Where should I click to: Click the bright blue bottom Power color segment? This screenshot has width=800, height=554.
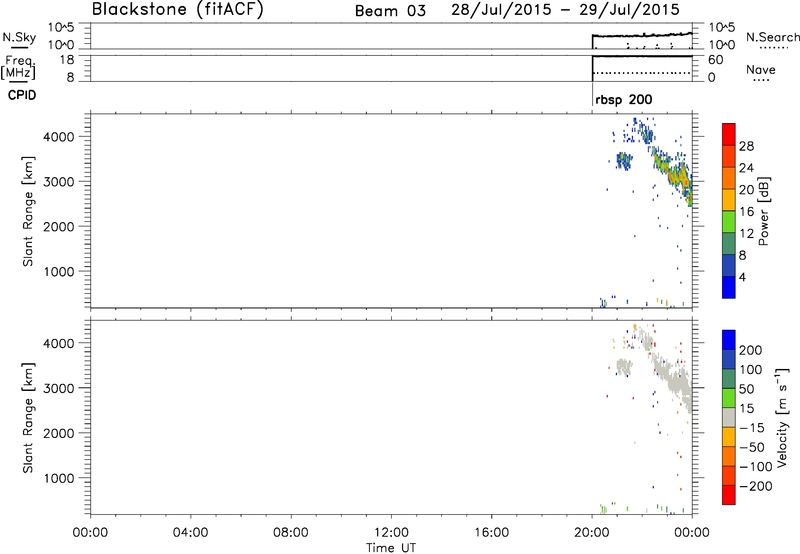coord(729,287)
